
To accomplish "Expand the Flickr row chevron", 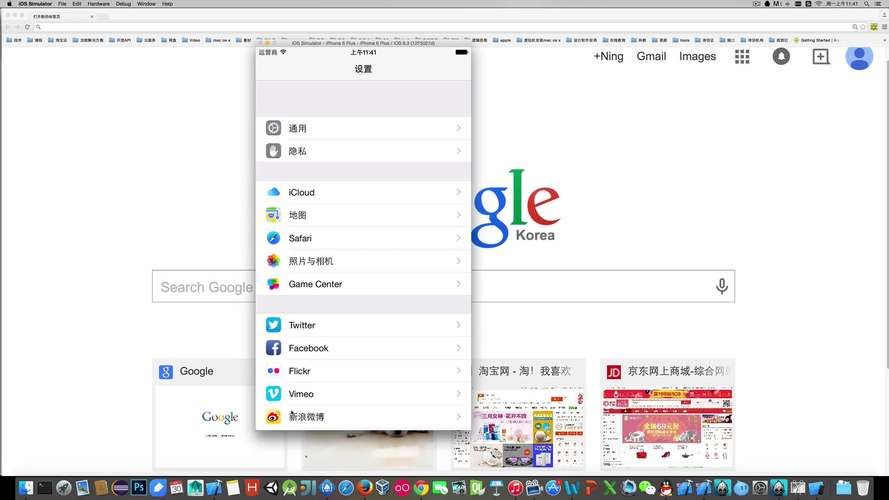I will 459,371.
